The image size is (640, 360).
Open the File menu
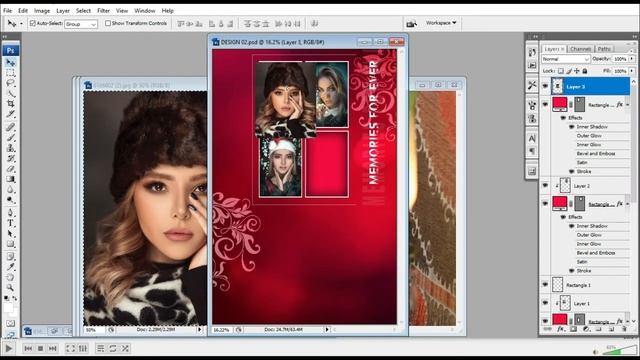tap(7, 11)
